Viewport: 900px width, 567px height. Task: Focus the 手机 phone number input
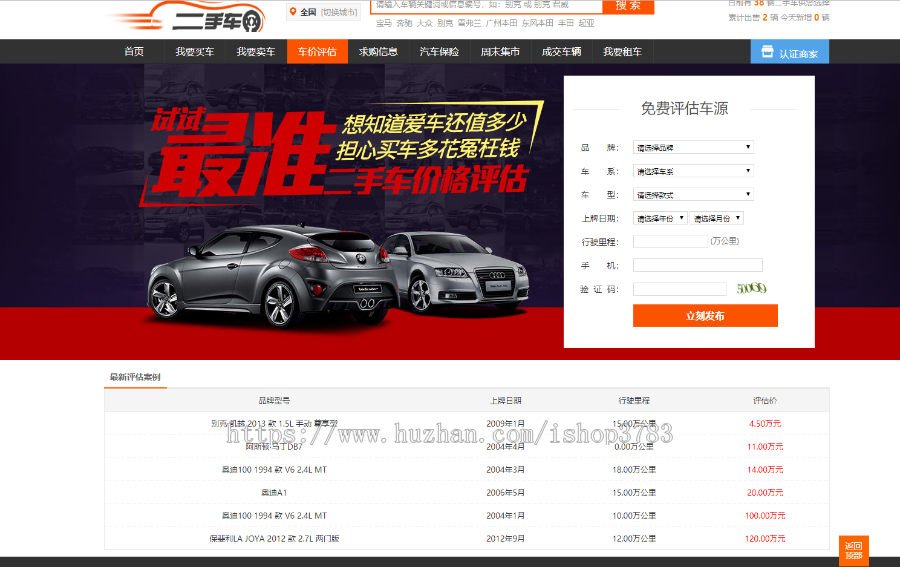pyautogui.click(x=697, y=265)
